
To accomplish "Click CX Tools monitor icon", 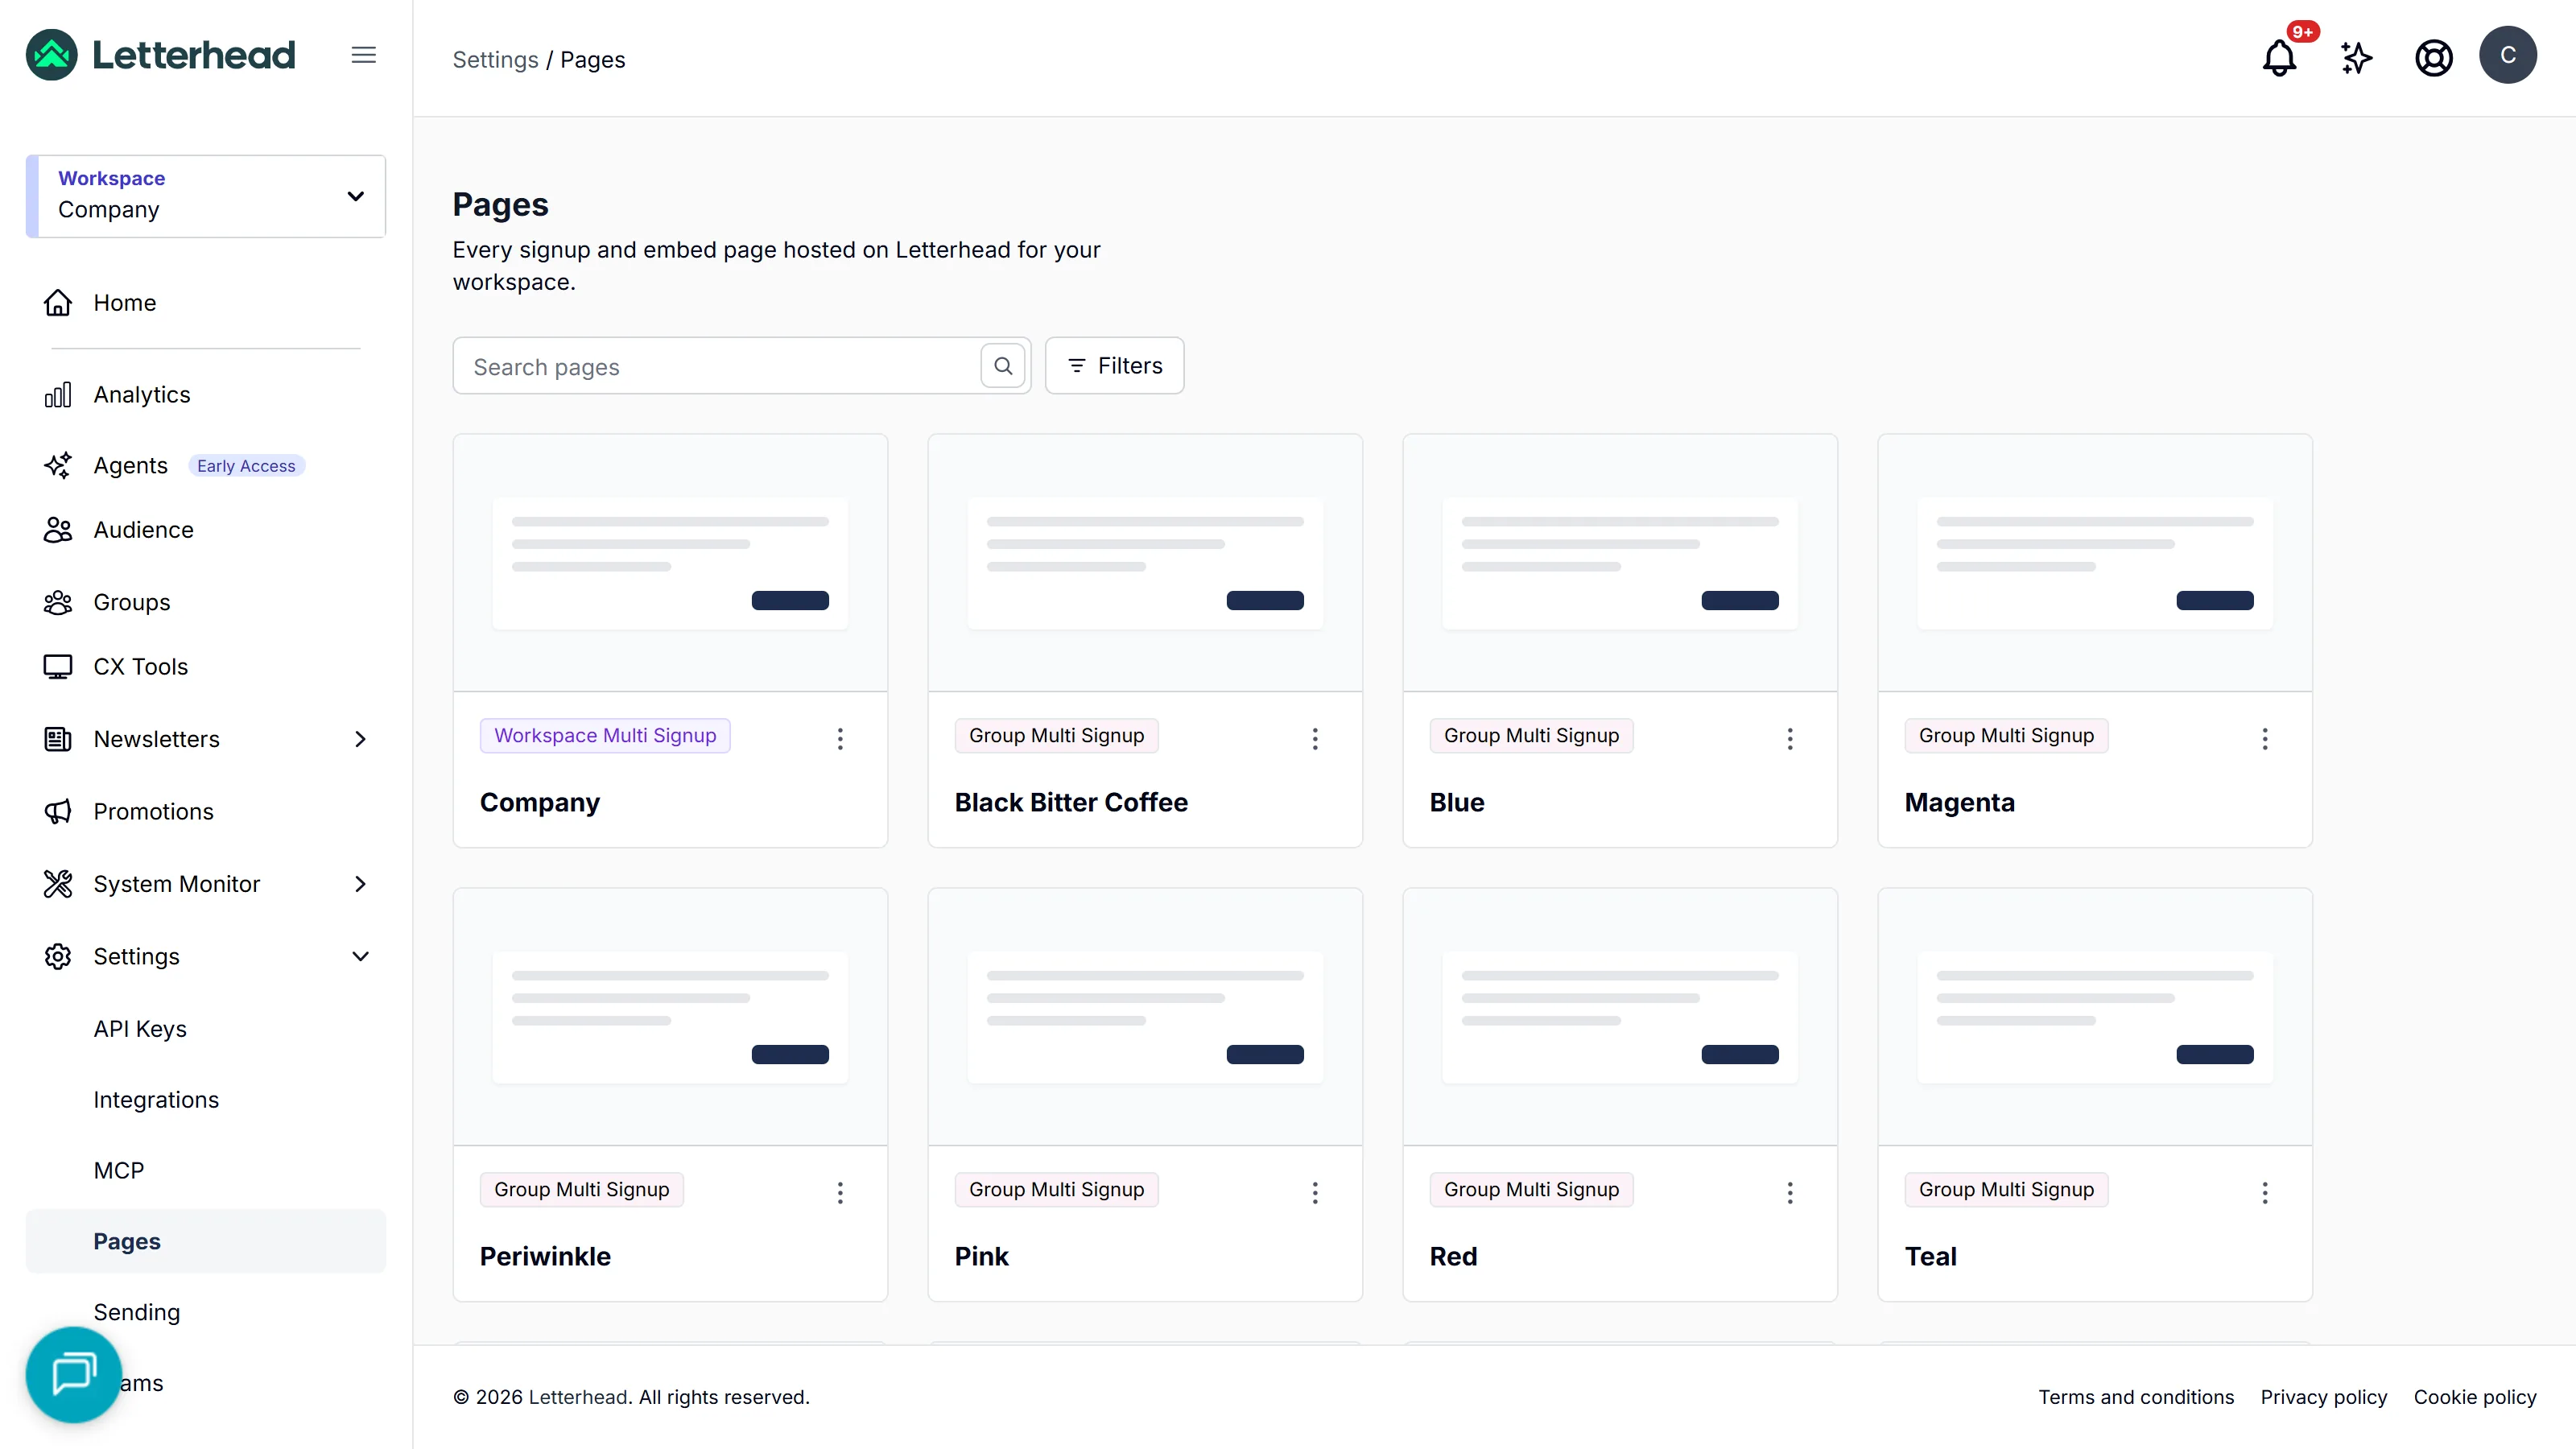I will point(58,667).
